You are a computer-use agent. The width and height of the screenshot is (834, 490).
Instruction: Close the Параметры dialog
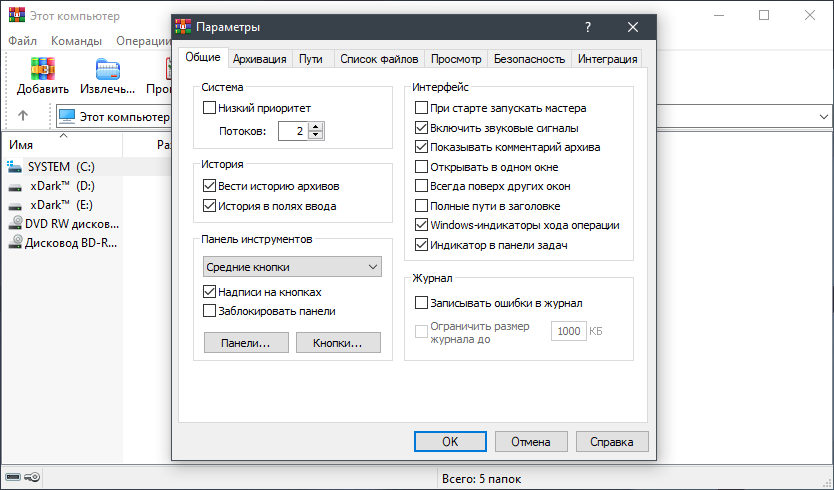tap(632, 27)
